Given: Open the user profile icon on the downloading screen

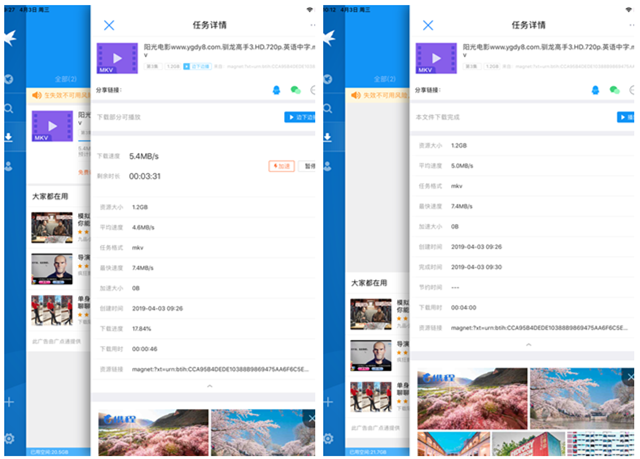Looking at the screenshot, I should click(9, 166).
